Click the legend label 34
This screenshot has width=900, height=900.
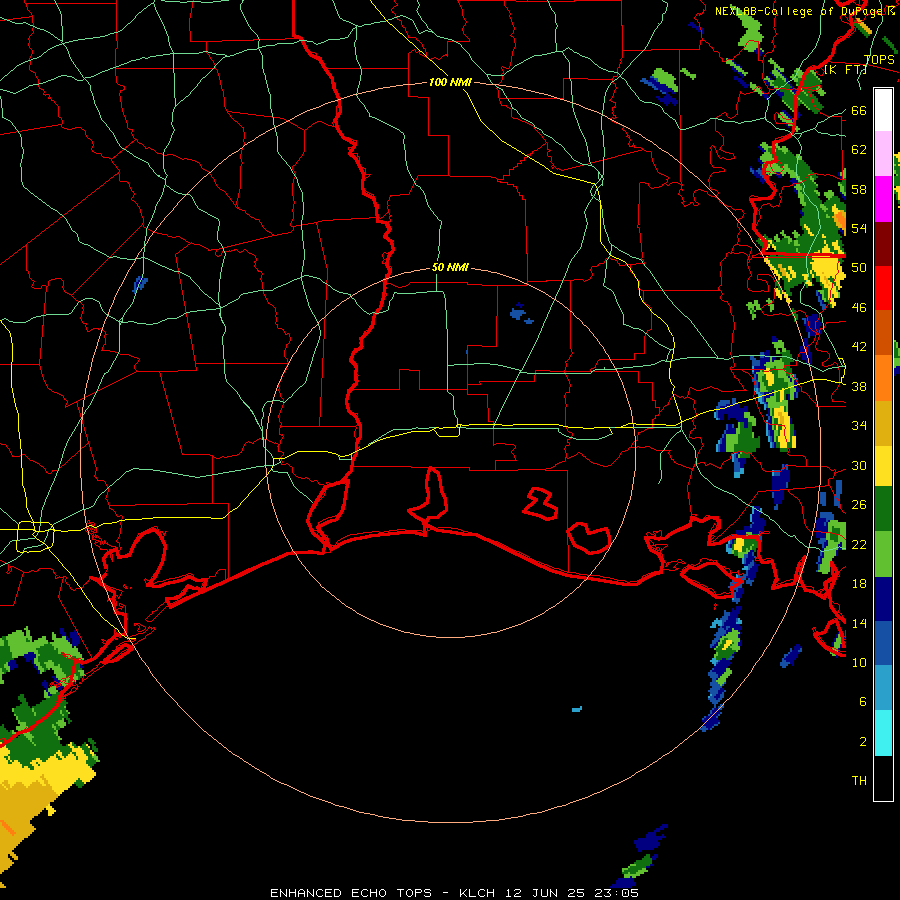click(x=859, y=426)
